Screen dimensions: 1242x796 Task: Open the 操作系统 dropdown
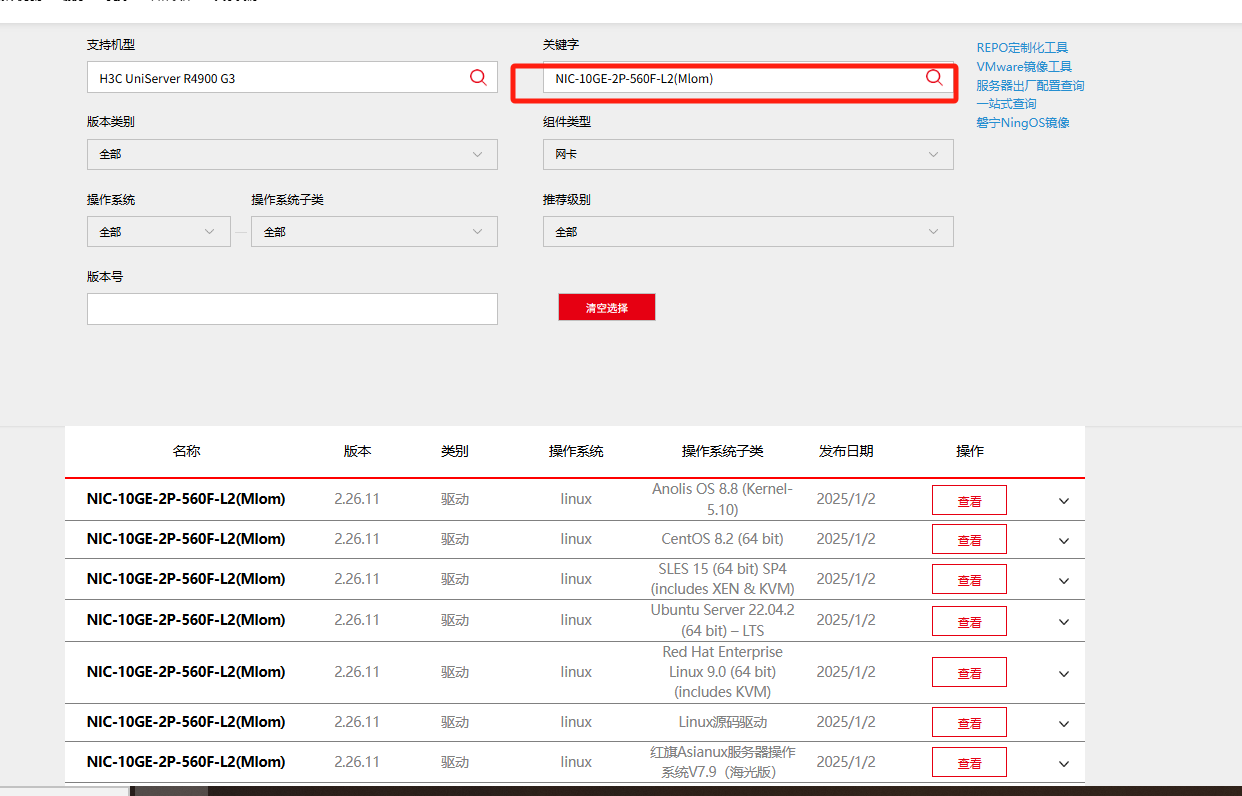click(158, 231)
